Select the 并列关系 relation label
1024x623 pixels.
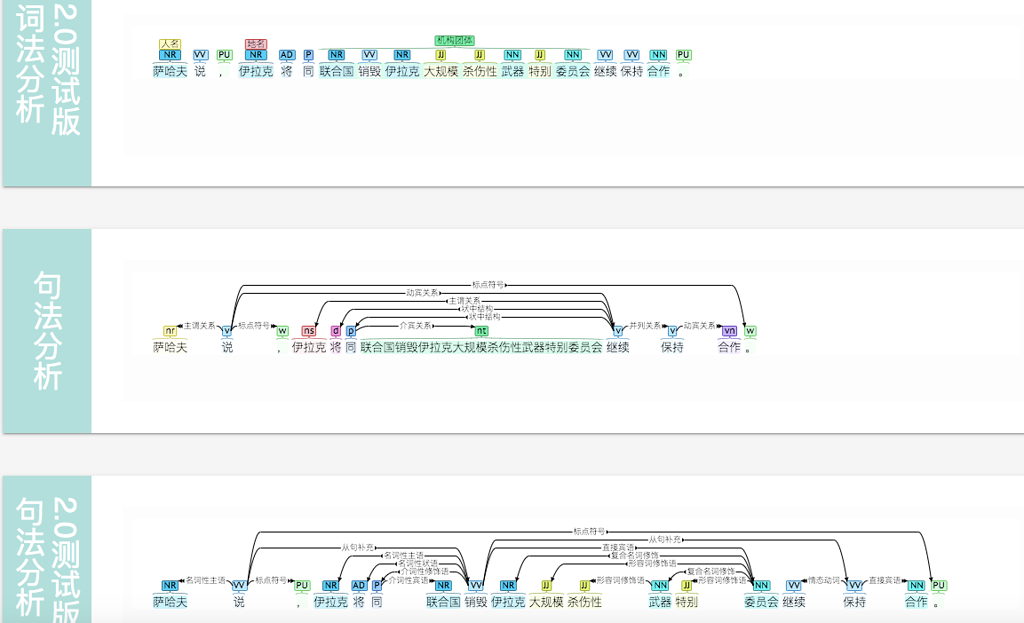645,325
